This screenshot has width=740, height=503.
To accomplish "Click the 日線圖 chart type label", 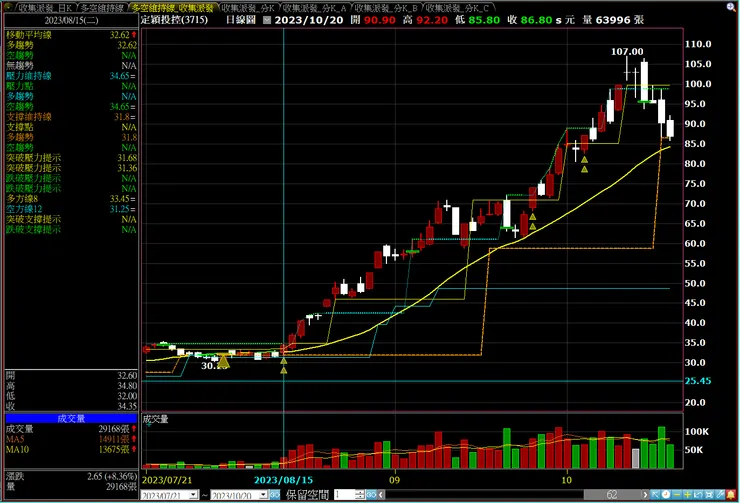I will [241, 20].
